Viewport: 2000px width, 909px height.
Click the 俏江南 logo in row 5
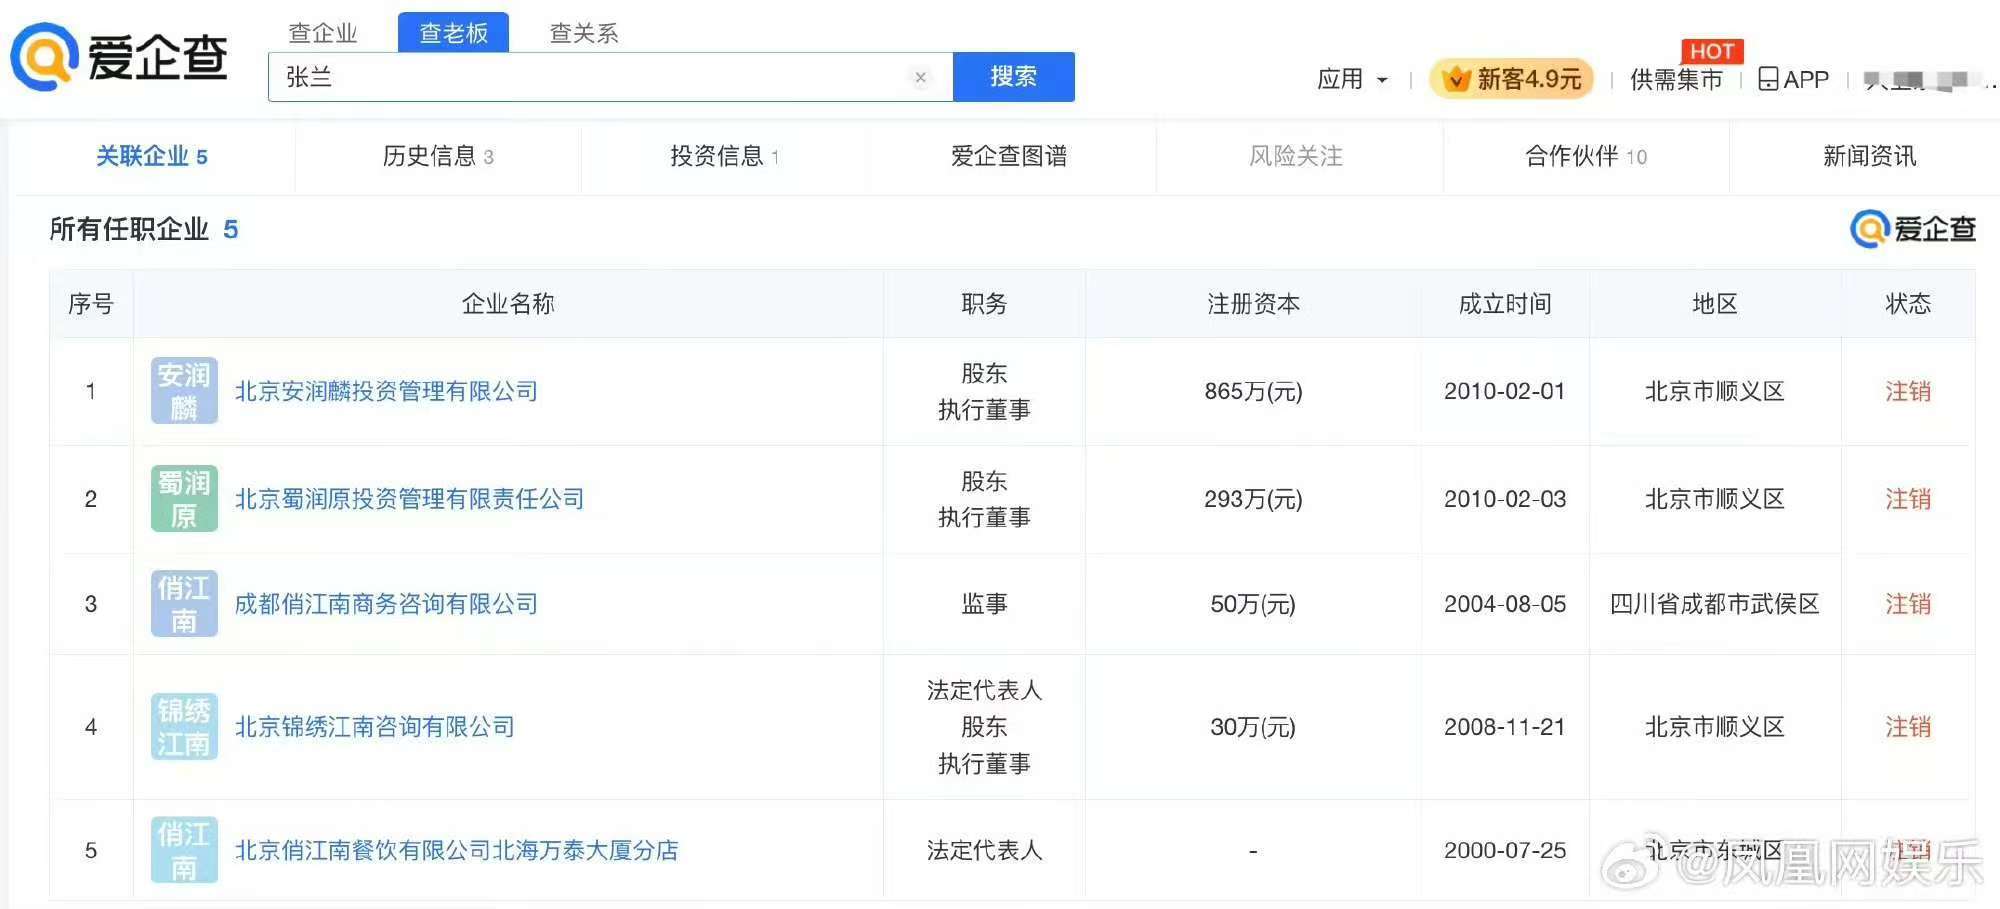coord(184,850)
